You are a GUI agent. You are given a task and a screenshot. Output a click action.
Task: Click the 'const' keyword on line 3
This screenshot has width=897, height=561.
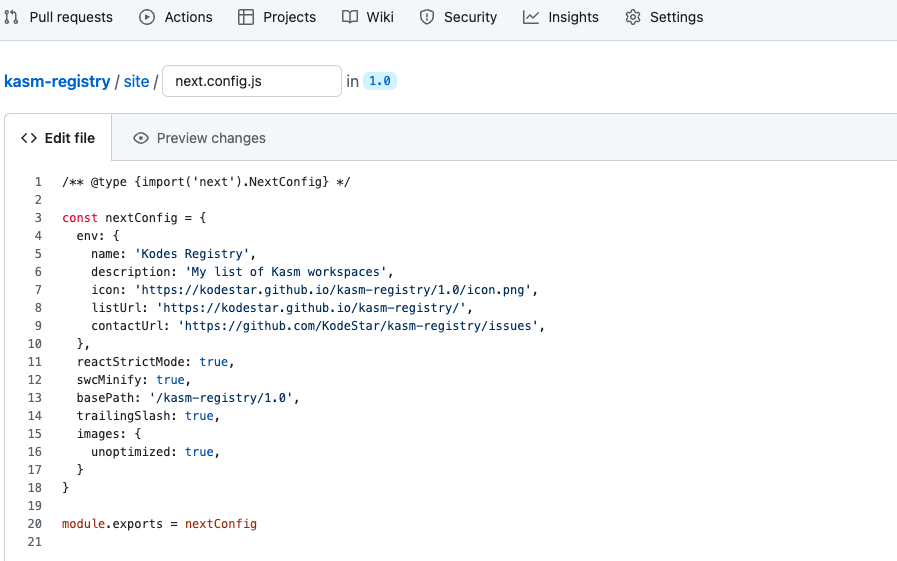click(x=80, y=218)
